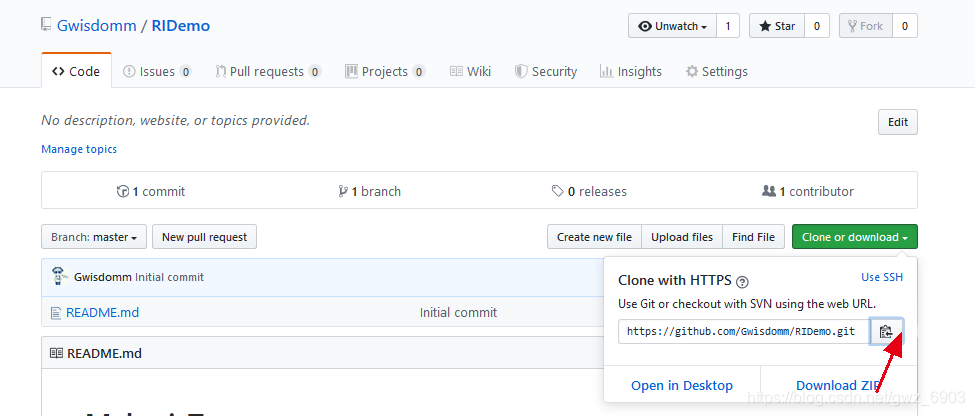This screenshot has width=975, height=416.
Task: Click New pull request button
Action: tap(205, 237)
